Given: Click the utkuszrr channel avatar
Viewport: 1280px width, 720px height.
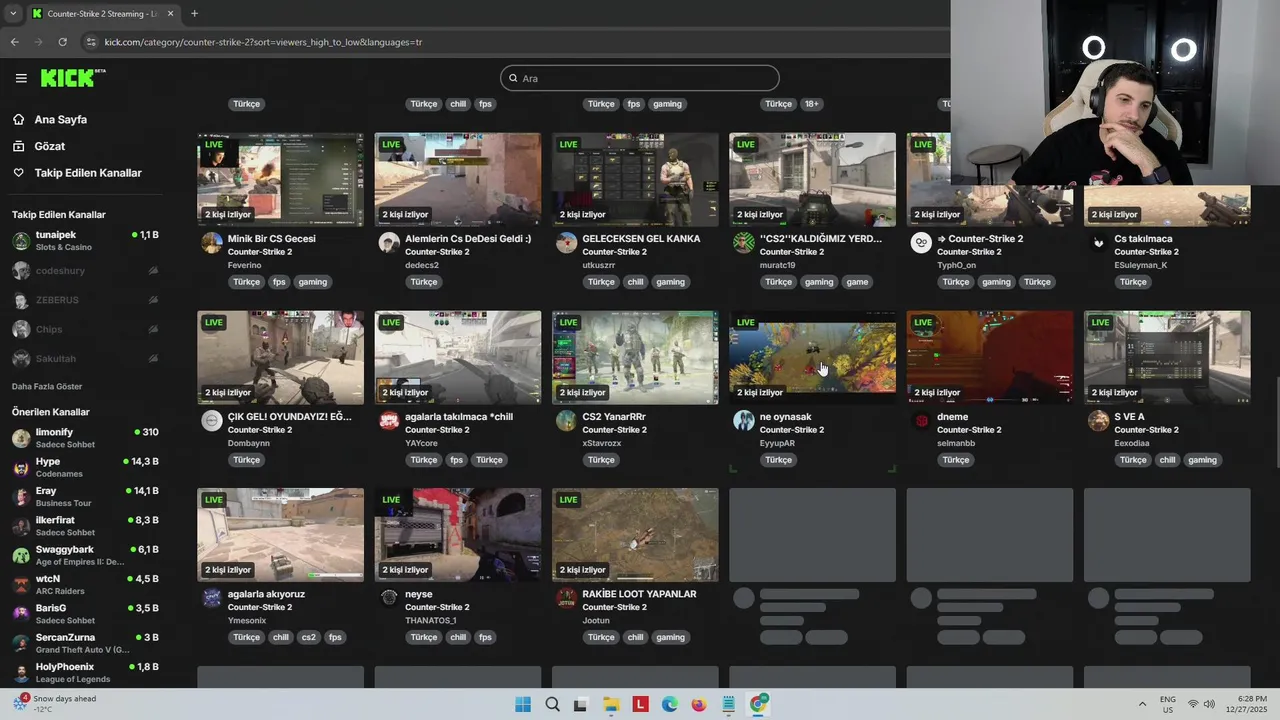Looking at the screenshot, I should pos(567,243).
